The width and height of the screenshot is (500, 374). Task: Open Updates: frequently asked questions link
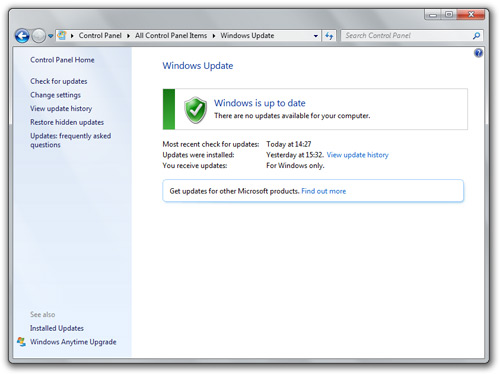[x=70, y=140]
